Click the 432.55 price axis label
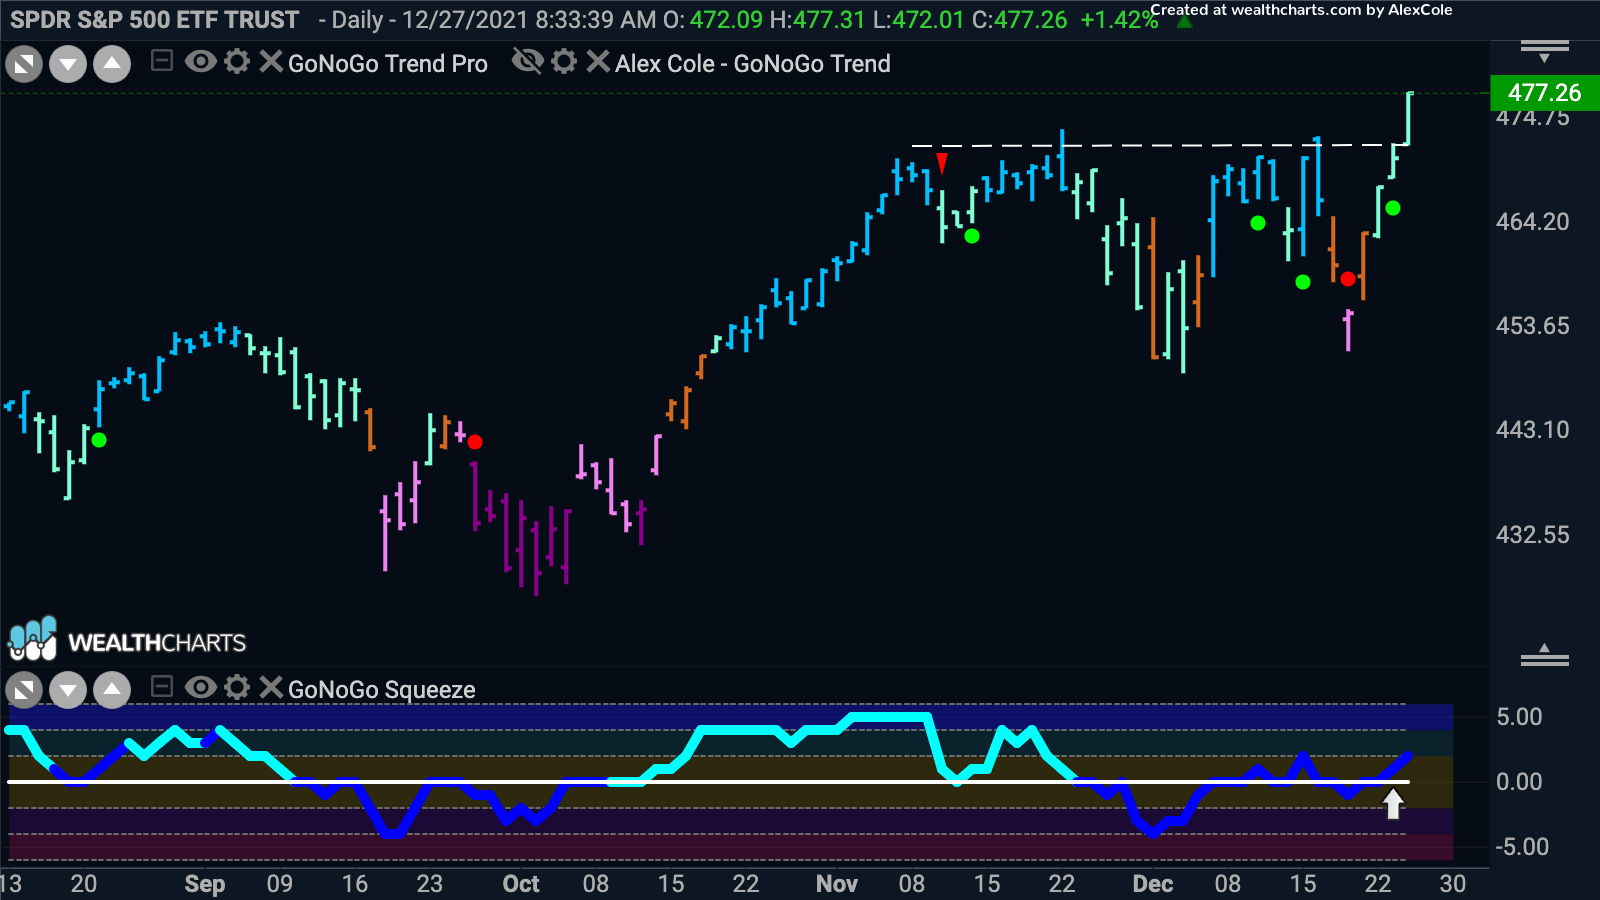The height and width of the screenshot is (900, 1600). click(1532, 535)
